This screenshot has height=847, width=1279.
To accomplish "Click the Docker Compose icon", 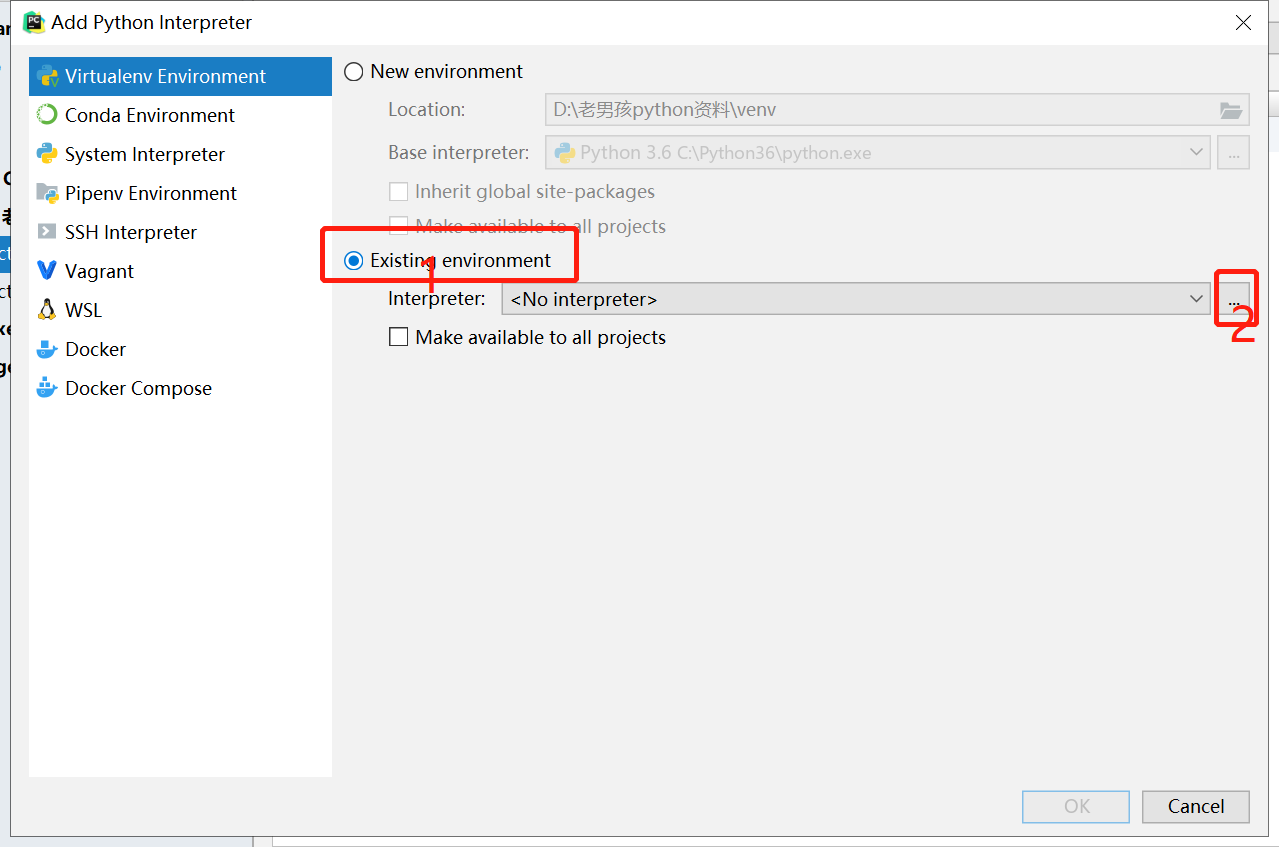I will tap(47, 388).
